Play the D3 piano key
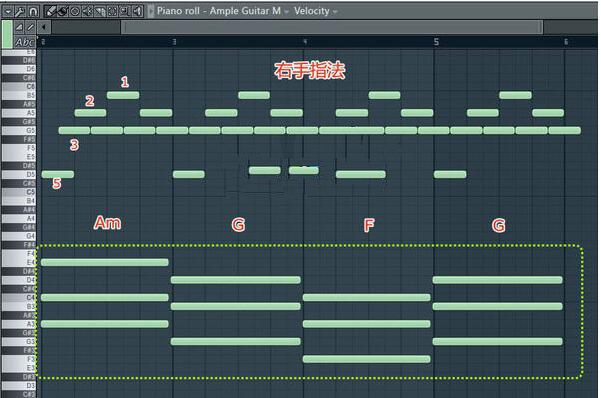 pyautogui.click(x=19, y=385)
